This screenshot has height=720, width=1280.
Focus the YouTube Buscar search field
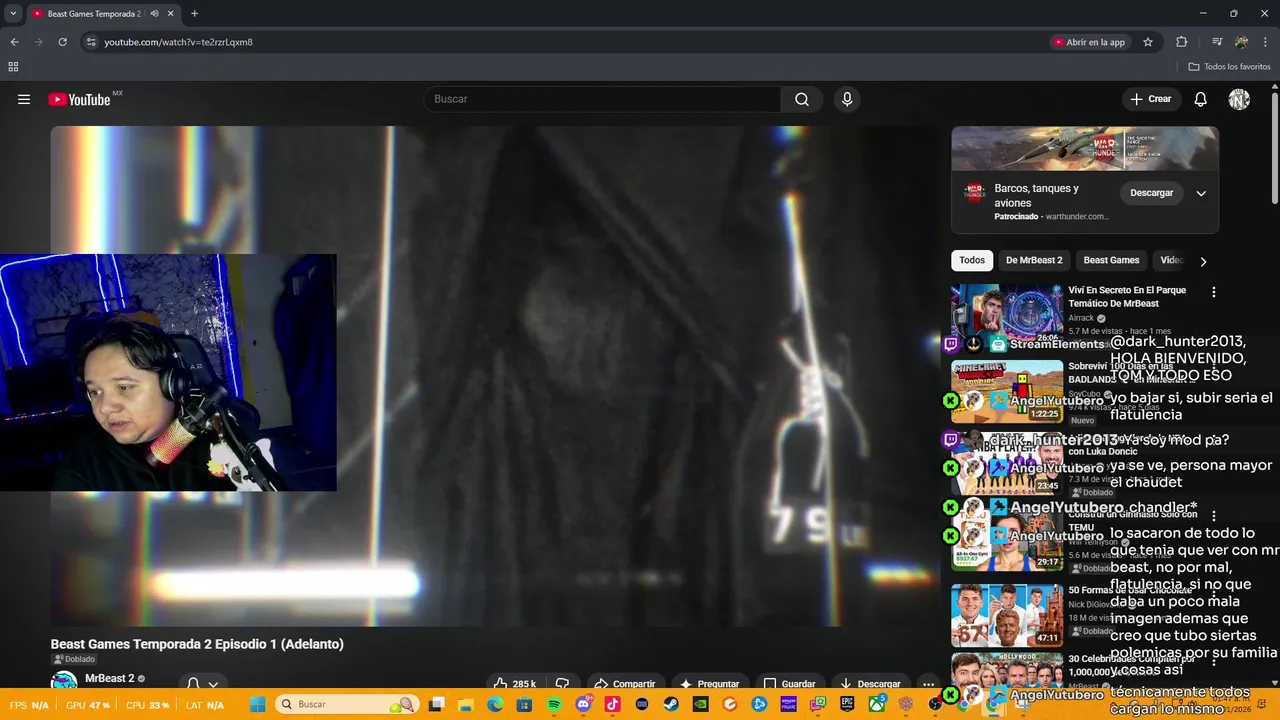click(x=603, y=99)
